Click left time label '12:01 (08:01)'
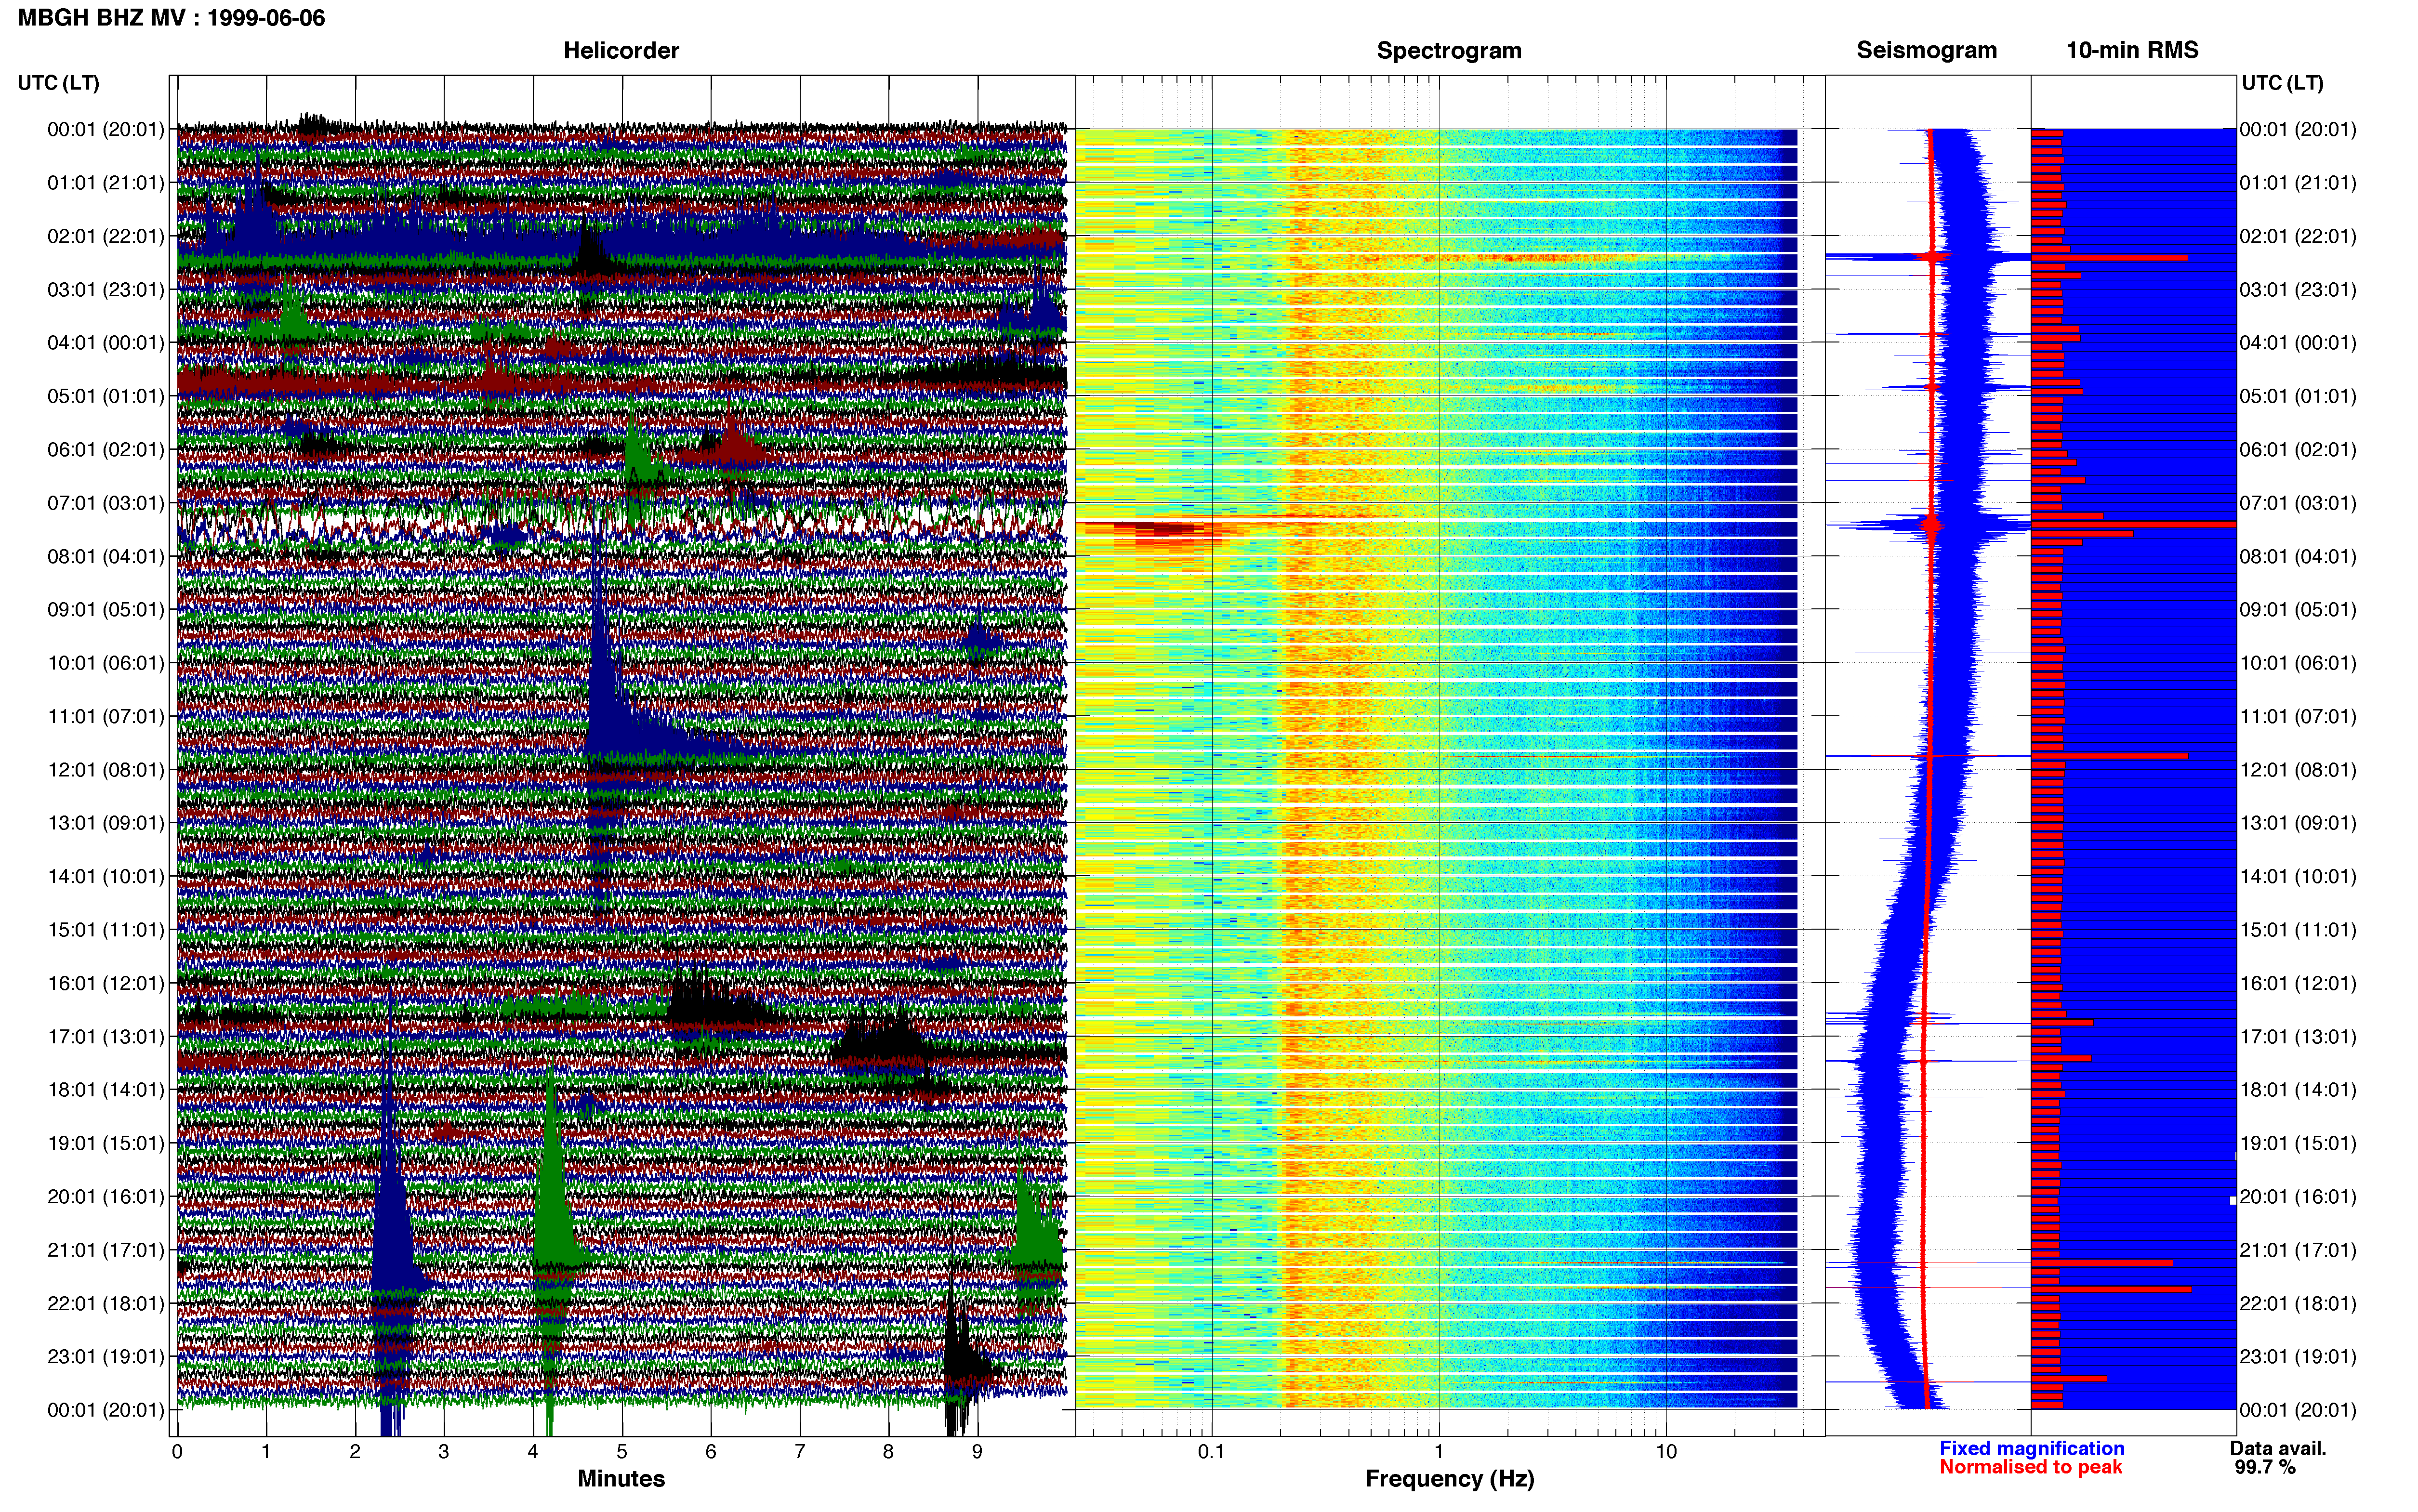The height and width of the screenshot is (1512, 2418). point(105,770)
